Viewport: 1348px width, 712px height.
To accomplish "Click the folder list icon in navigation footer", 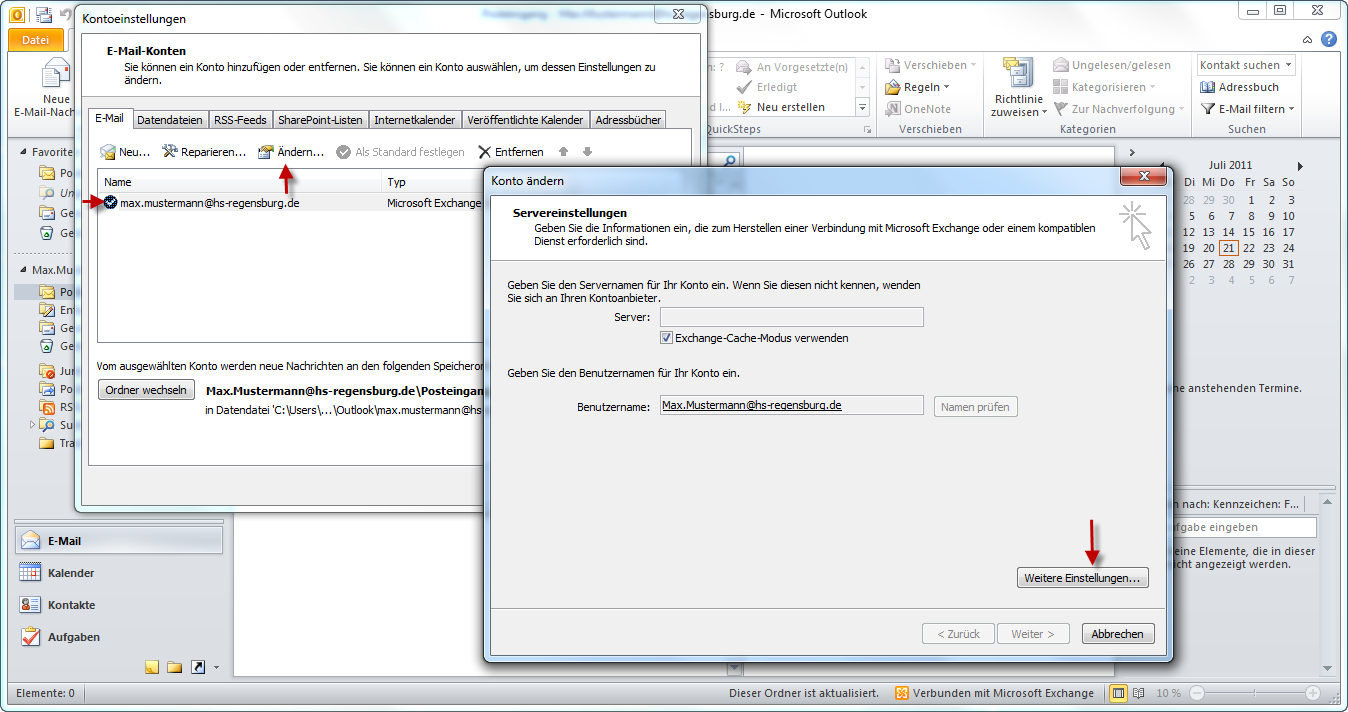I will click(174, 667).
